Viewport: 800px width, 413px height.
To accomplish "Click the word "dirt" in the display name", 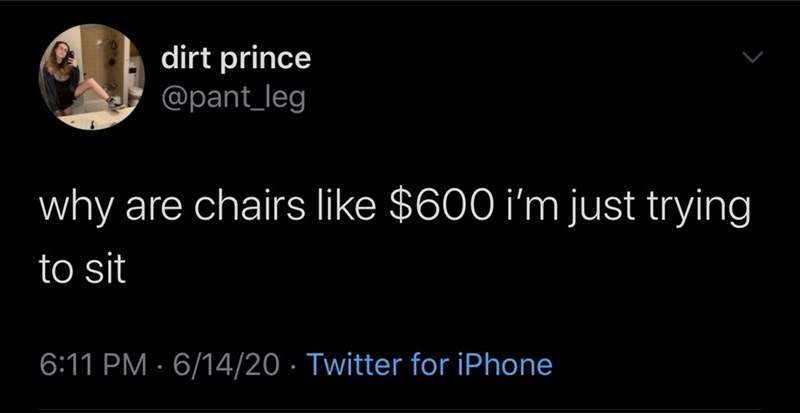I will coord(187,59).
